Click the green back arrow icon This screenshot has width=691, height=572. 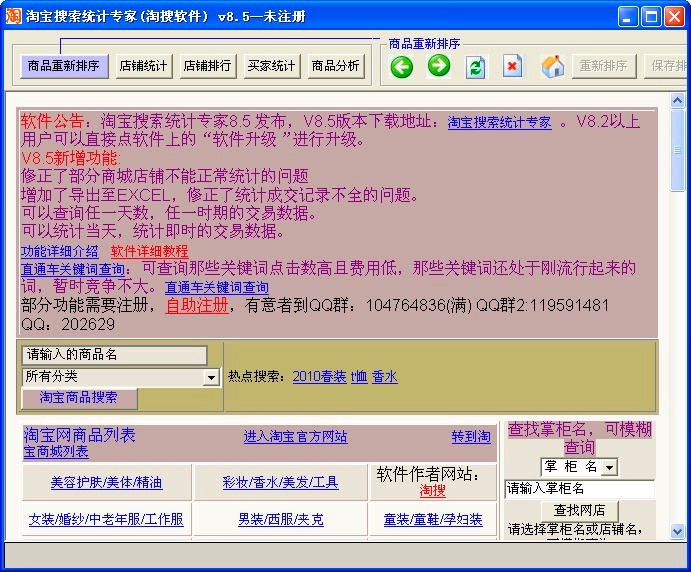click(401, 67)
